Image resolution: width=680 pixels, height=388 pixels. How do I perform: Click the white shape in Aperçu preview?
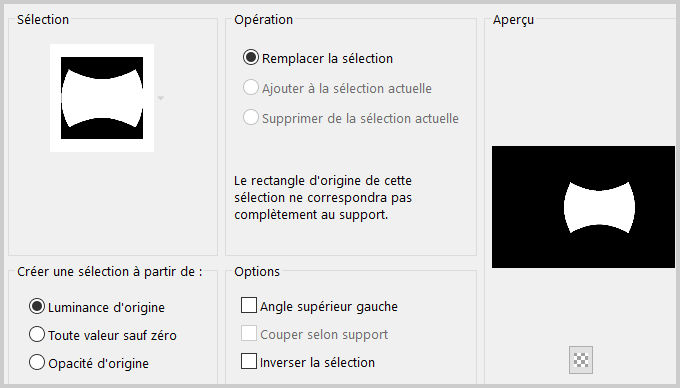[x=599, y=208]
